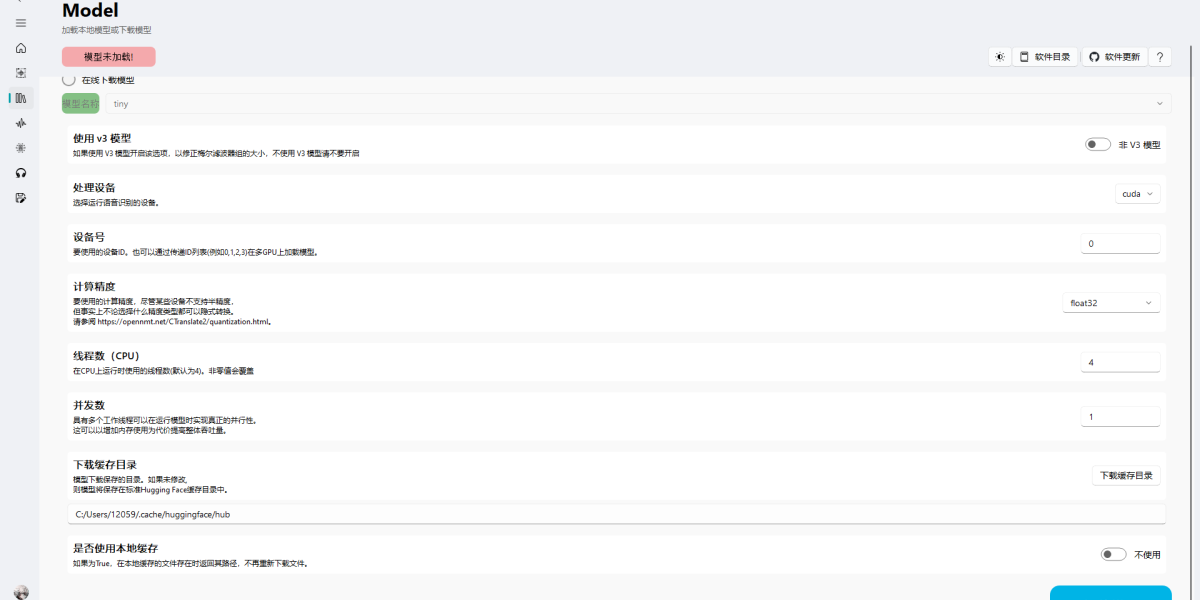
Task: Select the 在线下载模型 radio button
Action: (69, 80)
